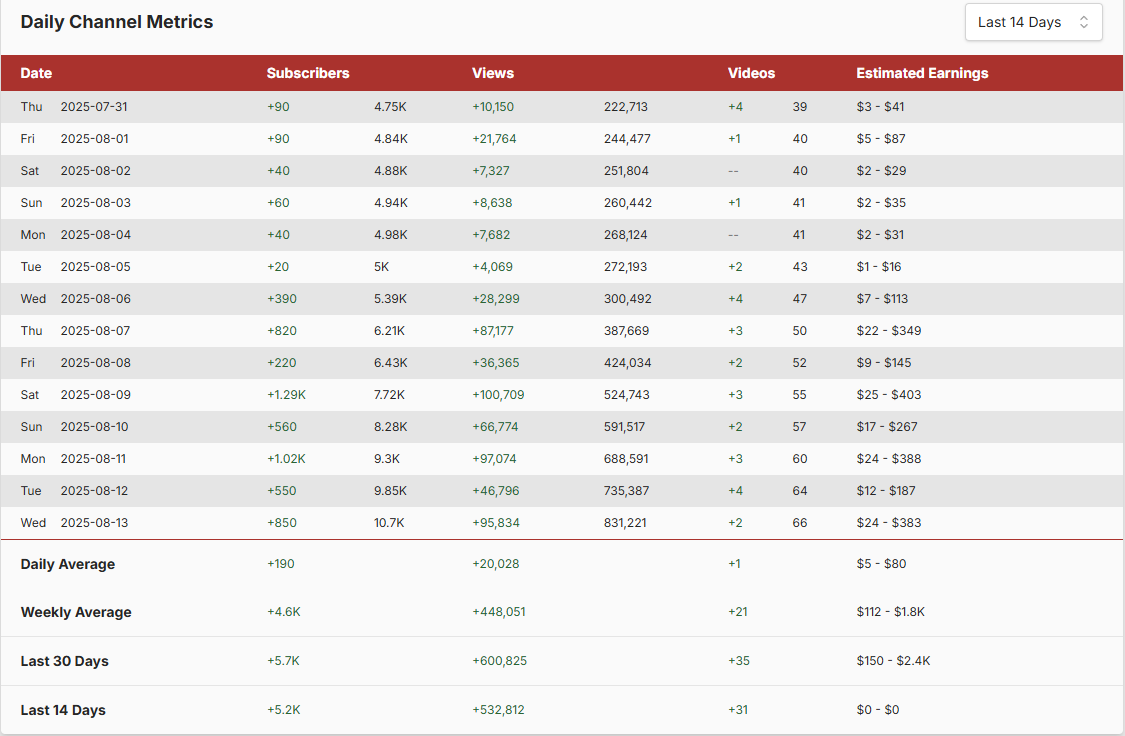Click the Daily Channel Metrics title

(x=117, y=22)
